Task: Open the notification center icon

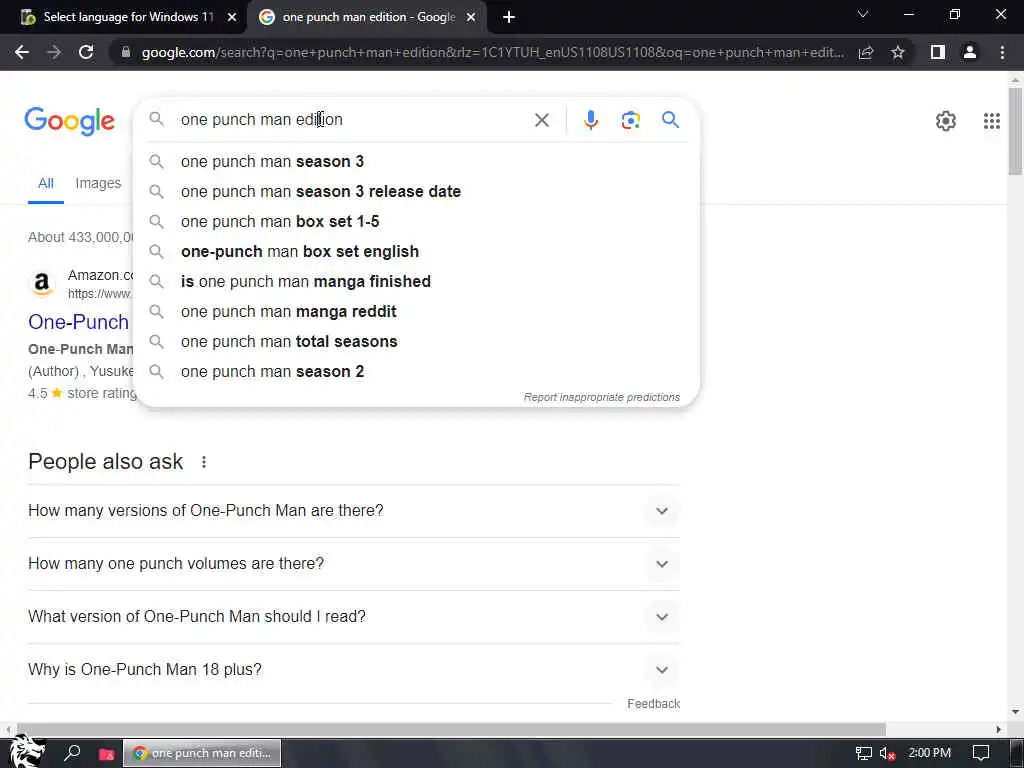Action: (x=980, y=754)
